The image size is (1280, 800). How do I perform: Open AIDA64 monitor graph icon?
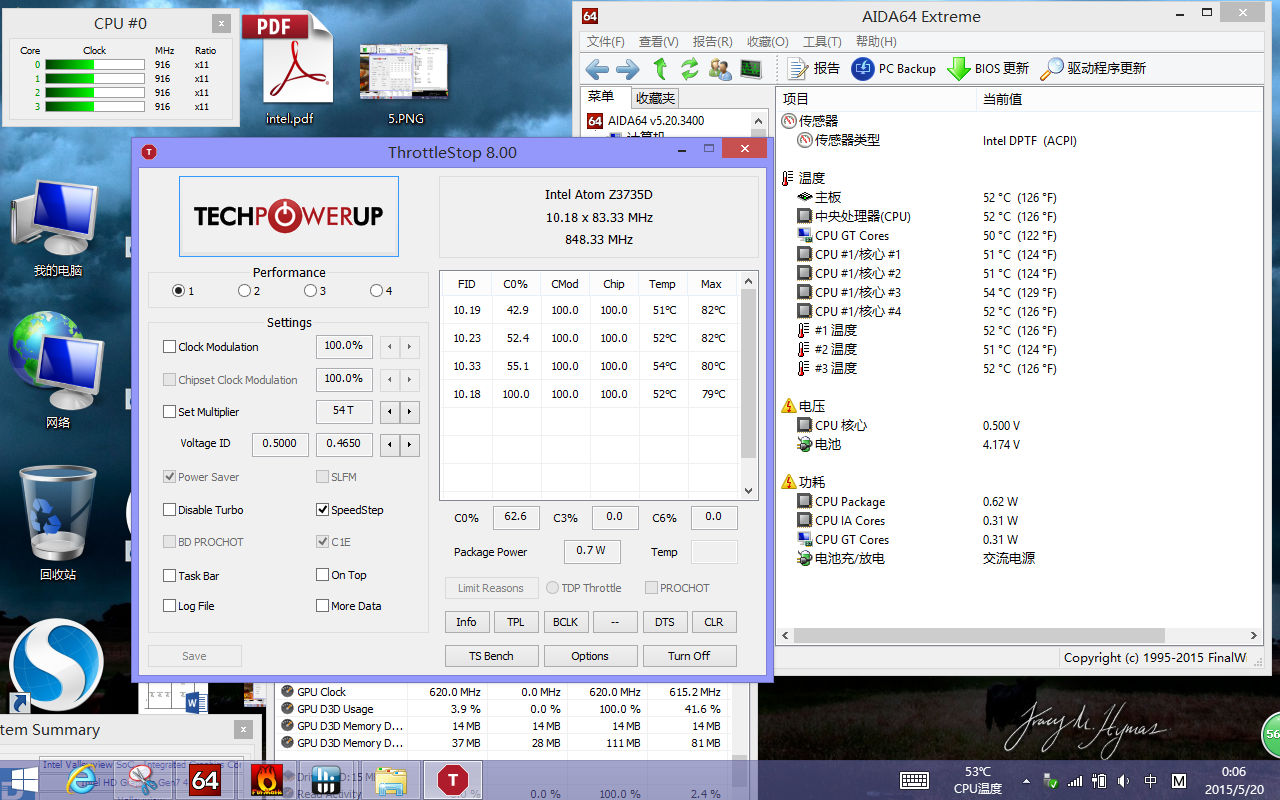750,69
